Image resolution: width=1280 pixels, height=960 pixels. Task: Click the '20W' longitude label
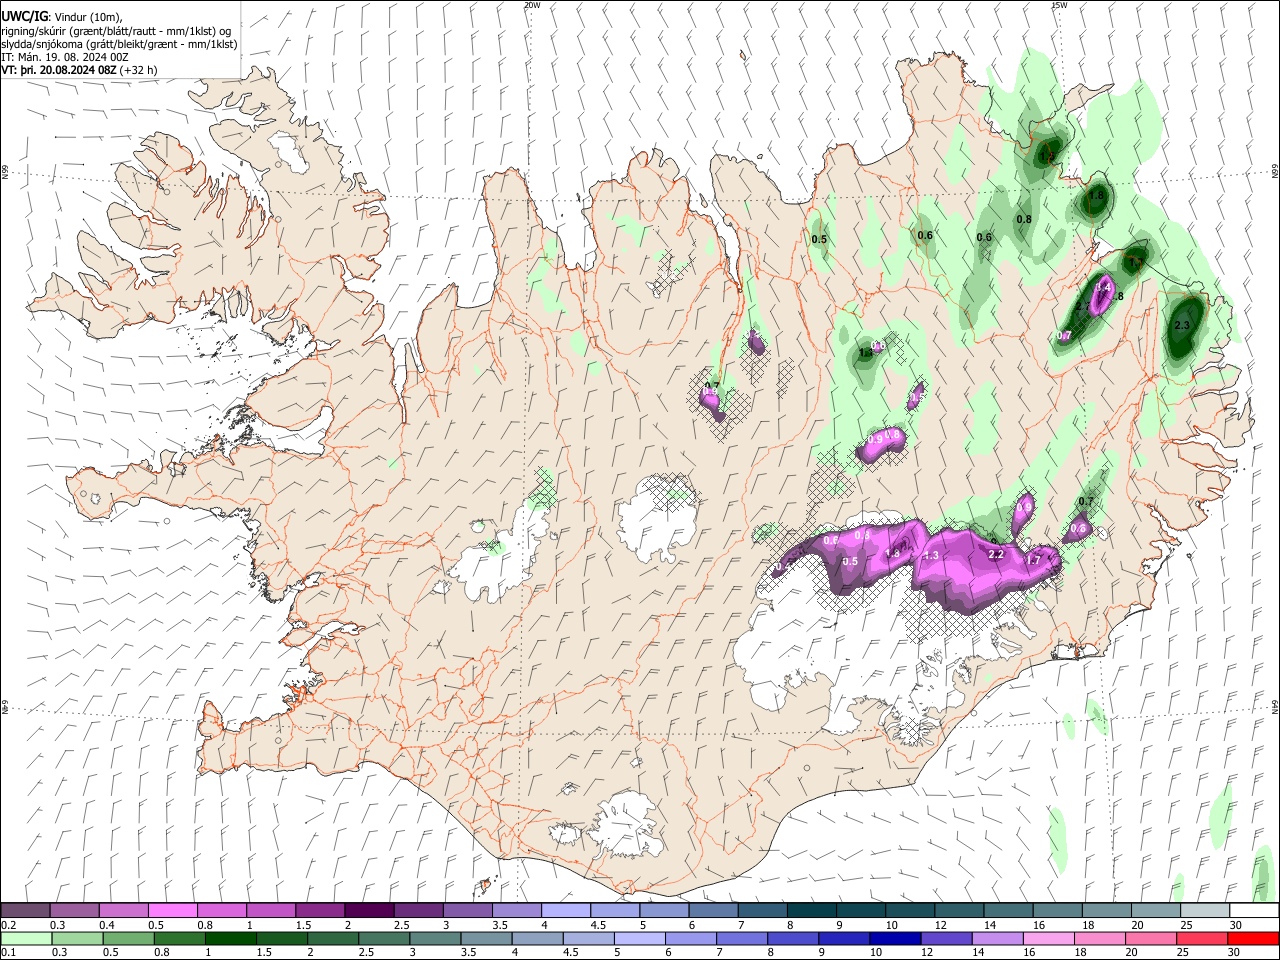pos(532,5)
